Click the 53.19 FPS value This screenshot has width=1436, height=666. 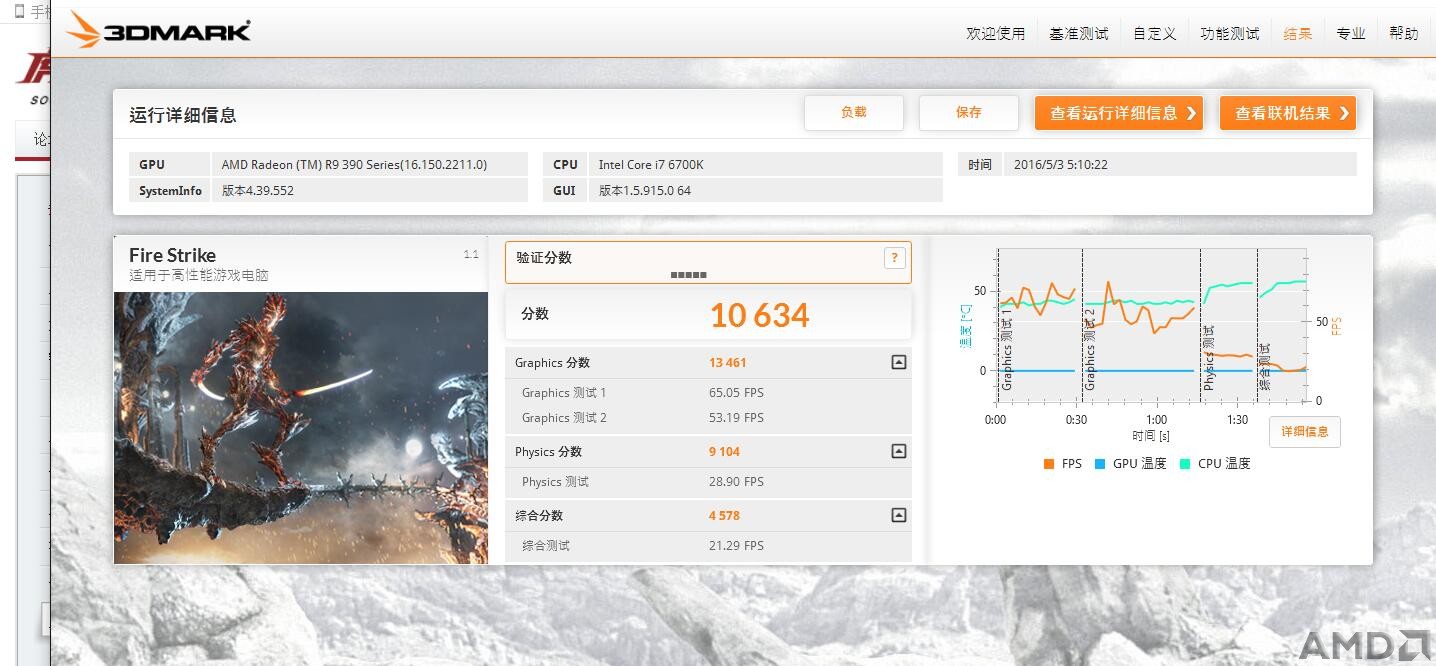(736, 418)
